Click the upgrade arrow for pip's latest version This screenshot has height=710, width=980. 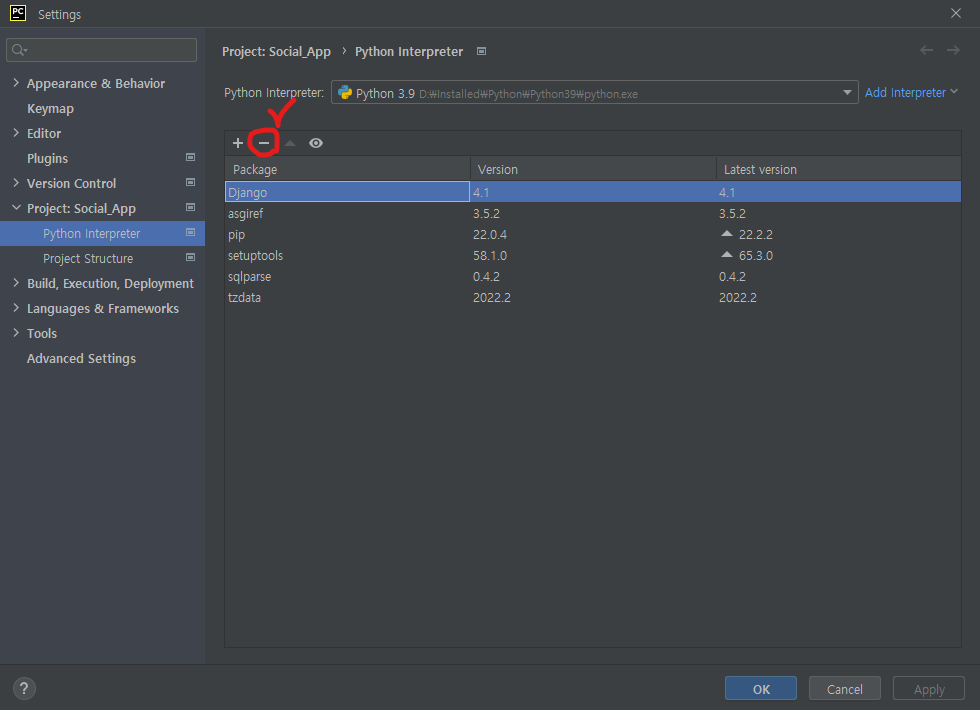pos(726,234)
